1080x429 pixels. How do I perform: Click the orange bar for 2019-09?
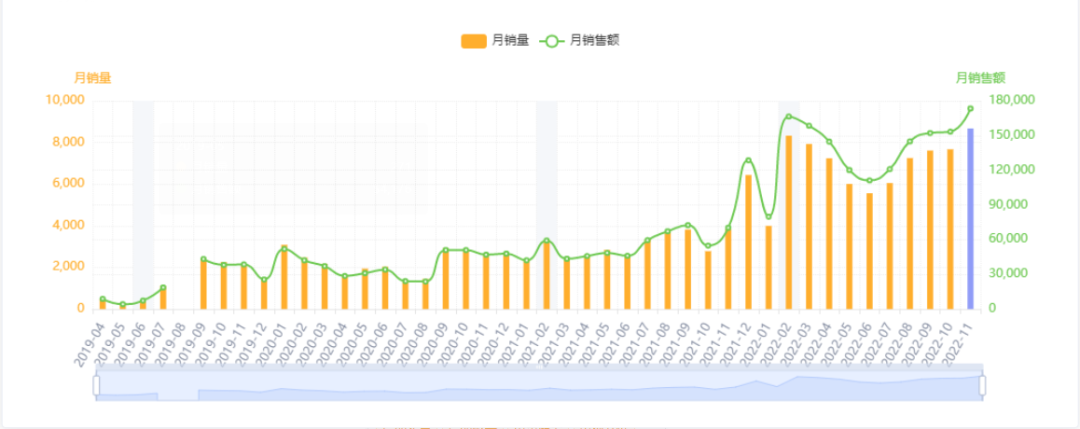click(203, 284)
